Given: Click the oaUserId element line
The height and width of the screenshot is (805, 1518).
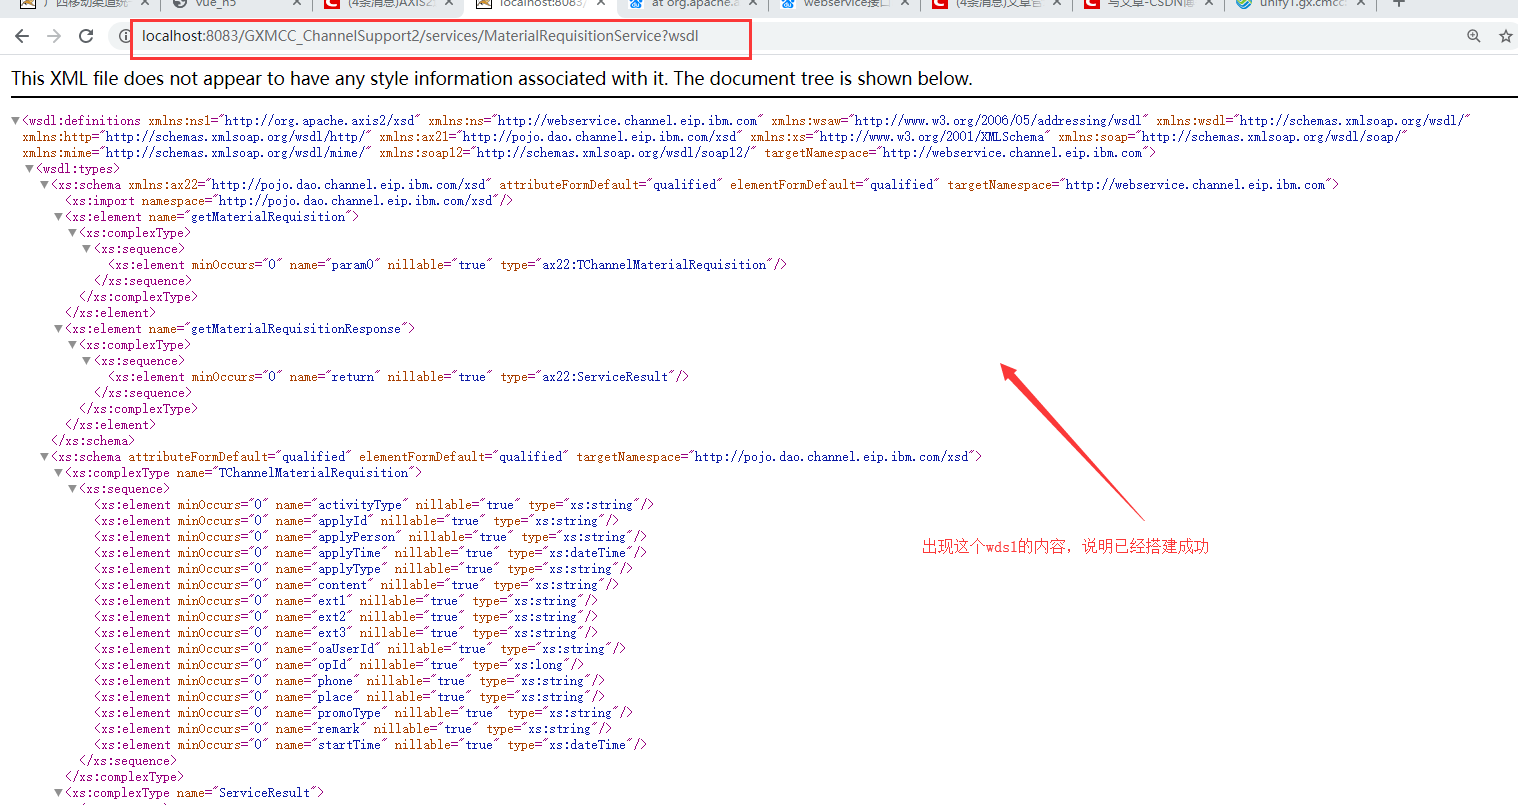Looking at the screenshot, I should (360, 649).
